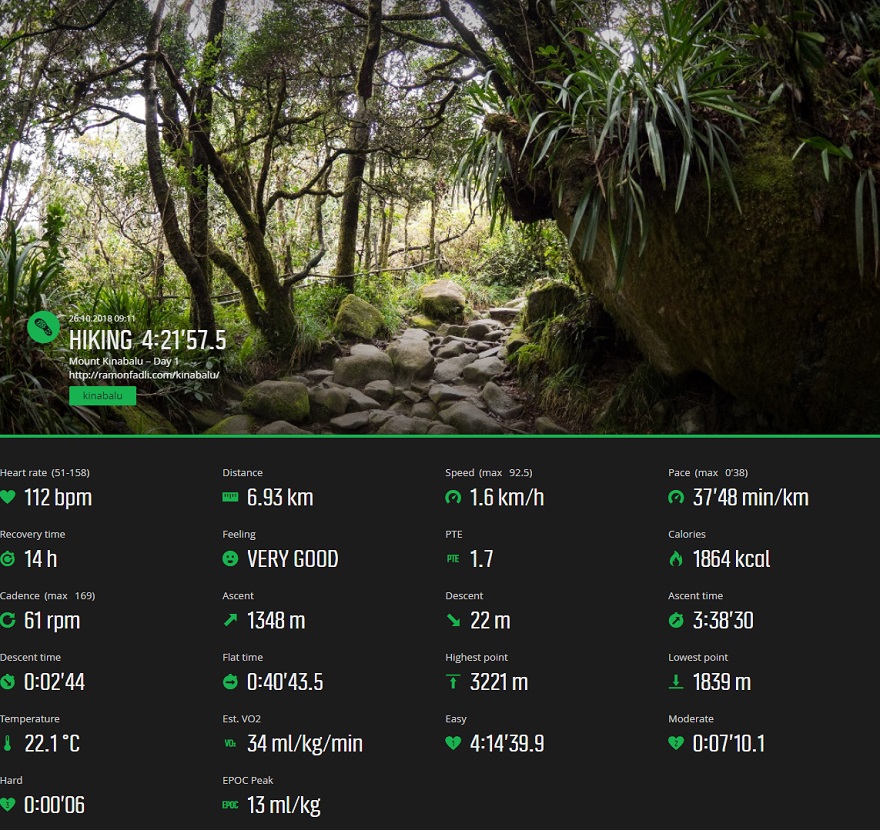The width and height of the screenshot is (880, 830).
Task: Click the flat time icon beside 0:40'43.5
Action: click(230, 681)
